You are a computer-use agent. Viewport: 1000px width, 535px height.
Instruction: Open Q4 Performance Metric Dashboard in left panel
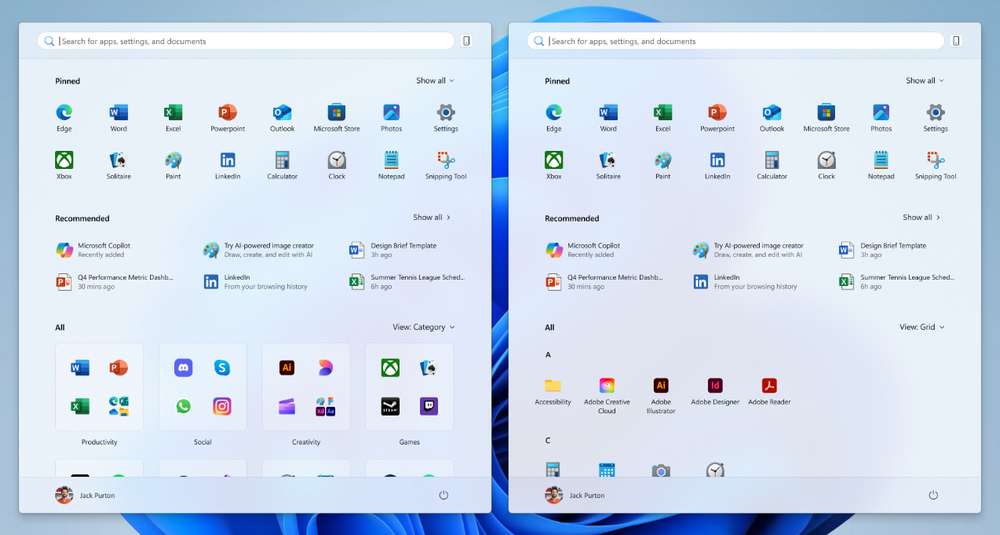(x=114, y=281)
